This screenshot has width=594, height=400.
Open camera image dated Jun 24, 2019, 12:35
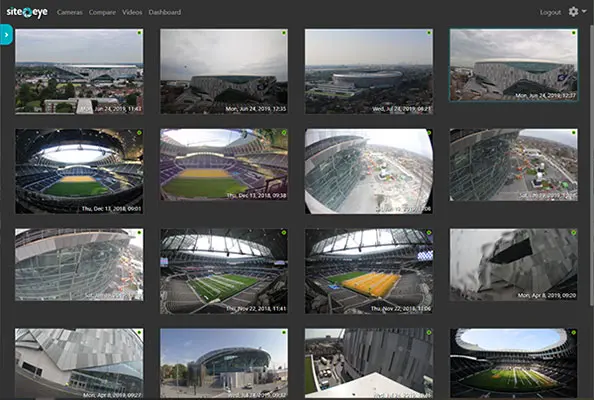[224, 72]
